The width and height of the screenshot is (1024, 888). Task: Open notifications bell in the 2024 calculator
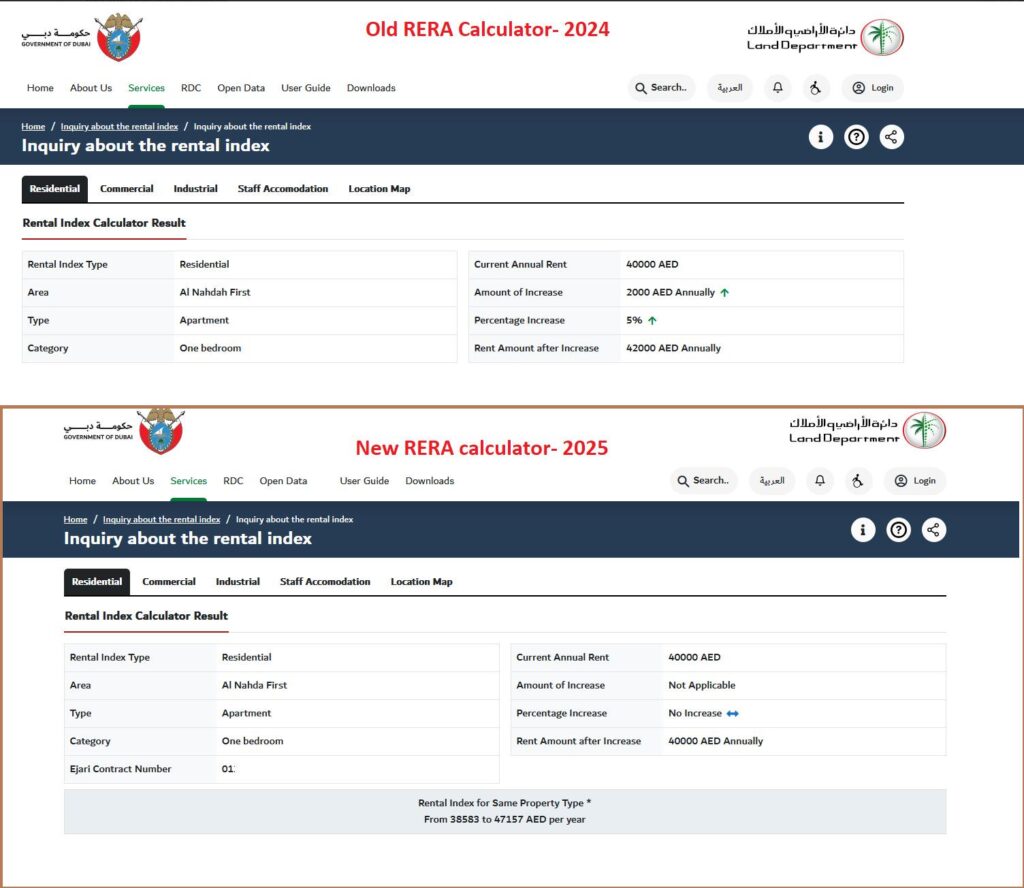pyautogui.click(x=778, y=87)
